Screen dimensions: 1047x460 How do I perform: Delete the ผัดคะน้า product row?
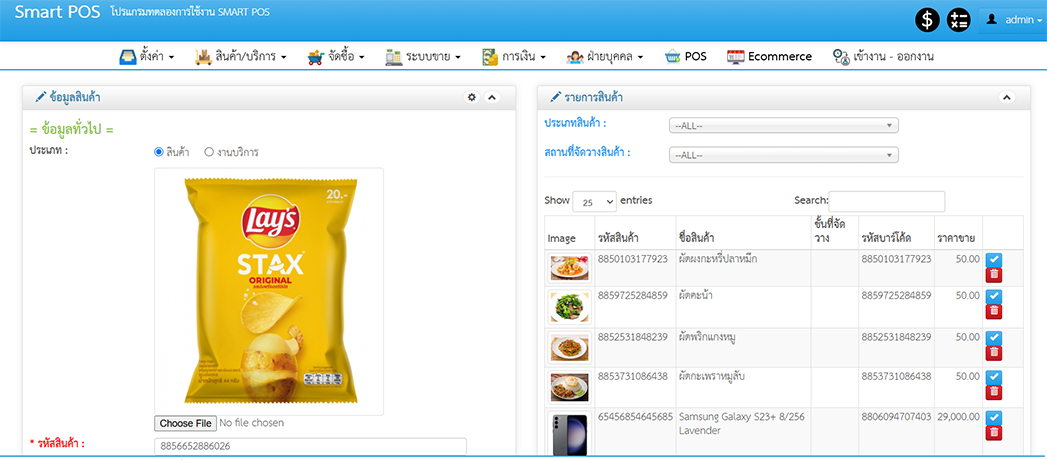(x=994, y=312)
